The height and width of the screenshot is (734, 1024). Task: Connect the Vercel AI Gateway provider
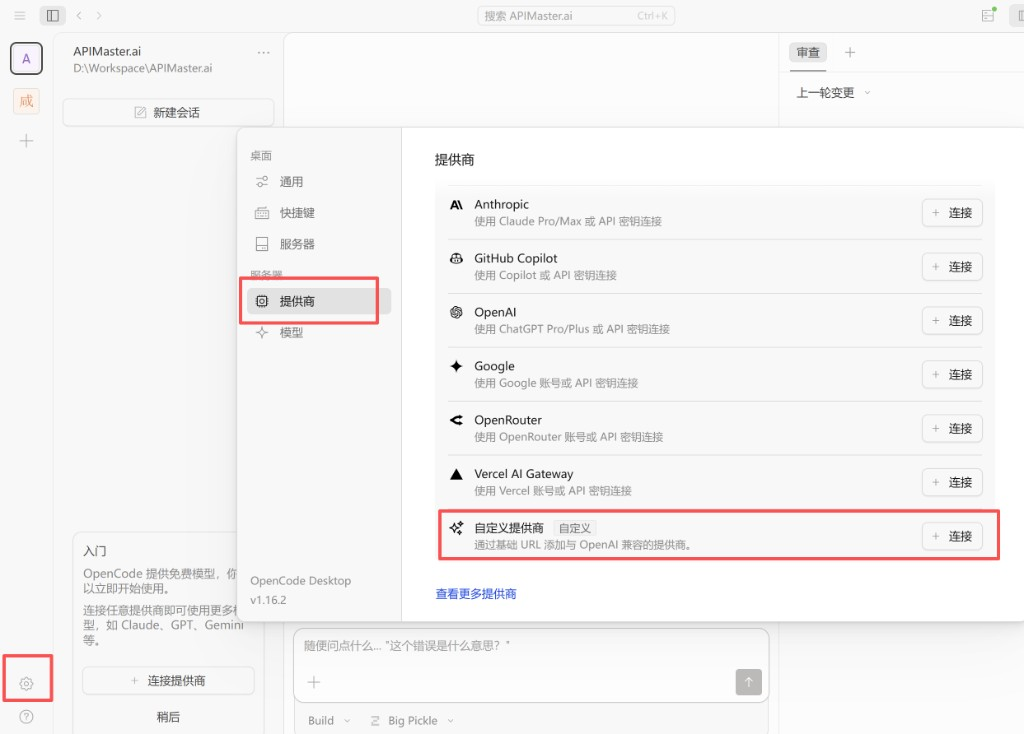pyautogui.click(x=952, y=482)
